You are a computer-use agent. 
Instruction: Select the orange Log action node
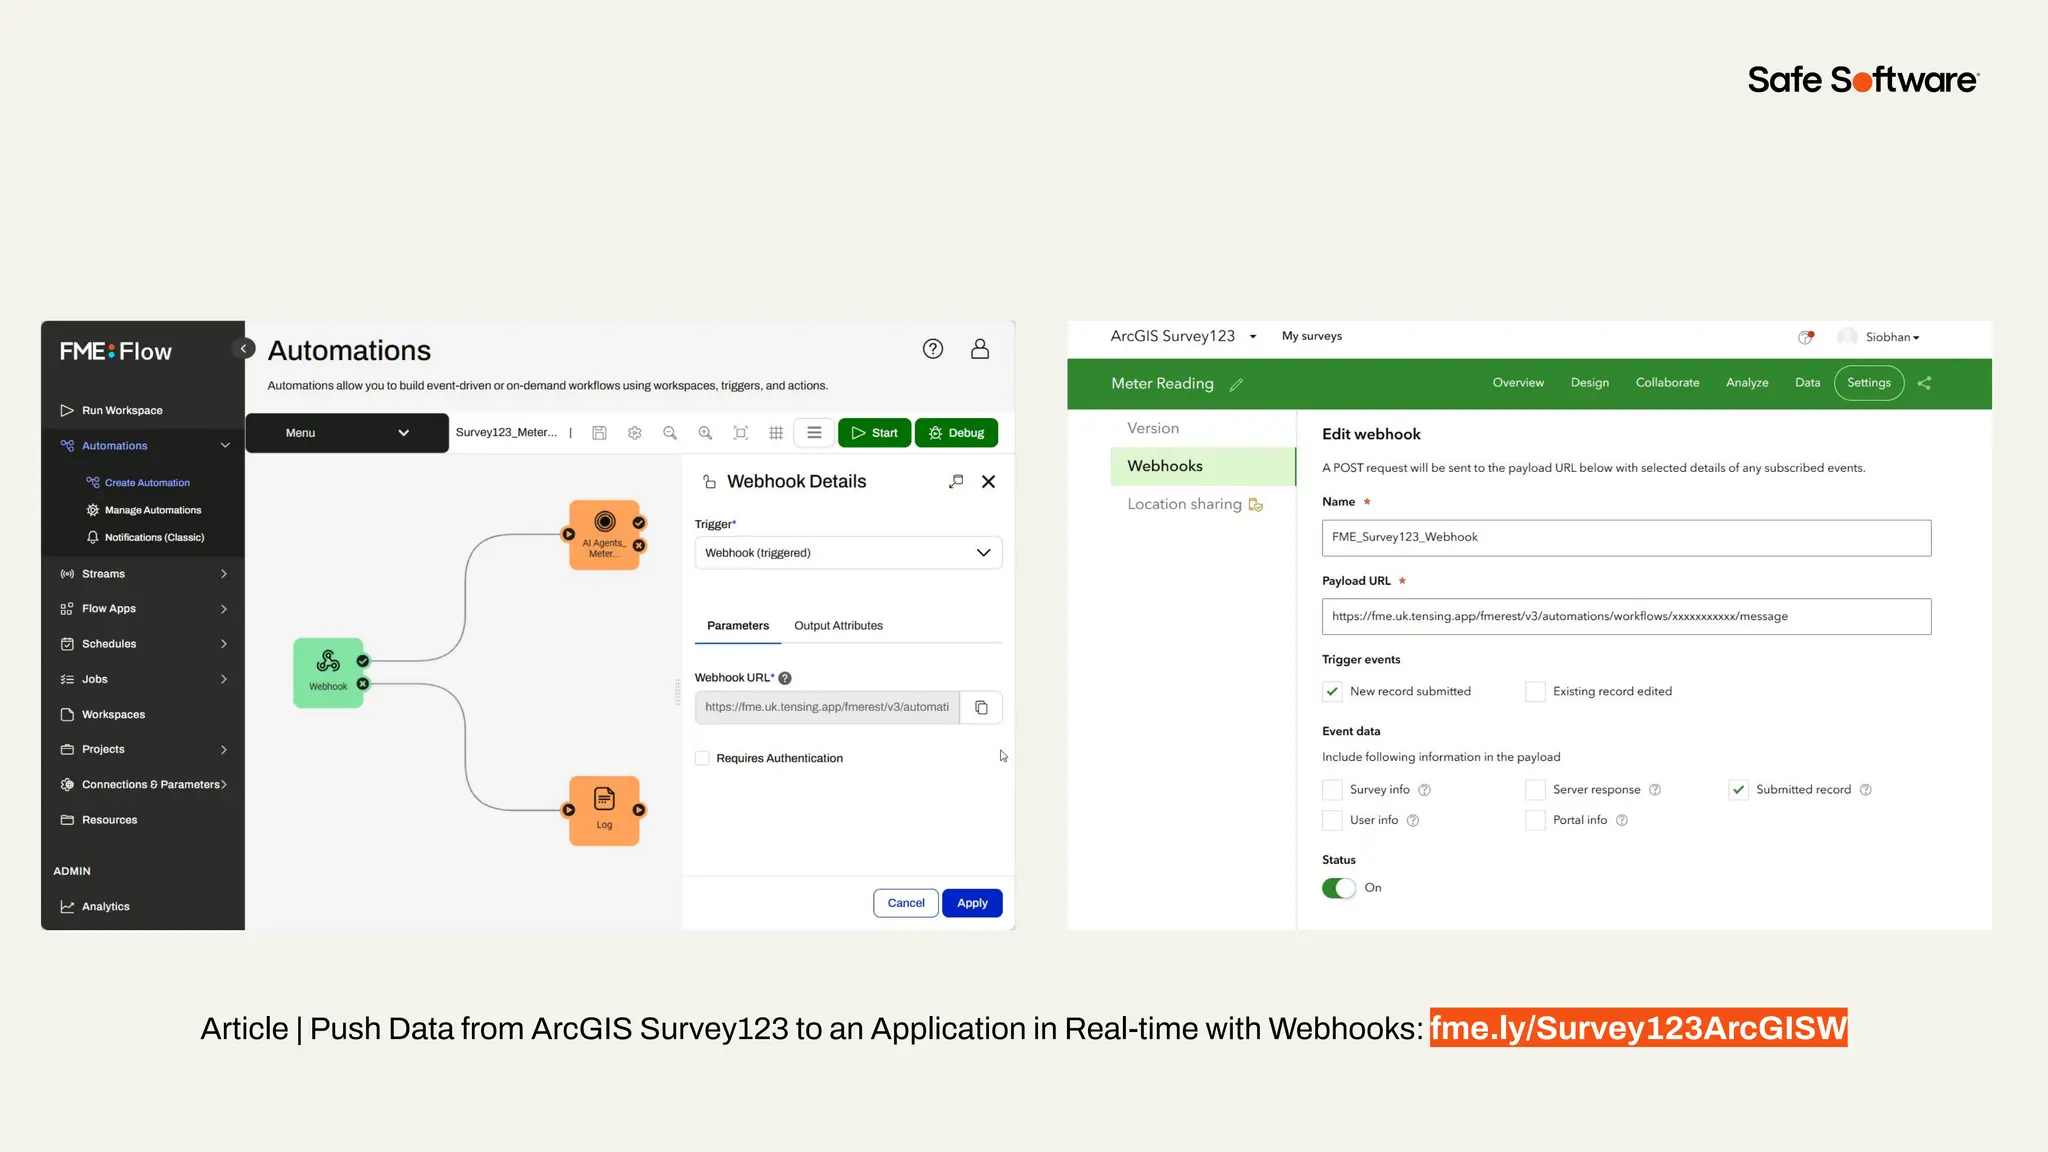pos(604,811)
